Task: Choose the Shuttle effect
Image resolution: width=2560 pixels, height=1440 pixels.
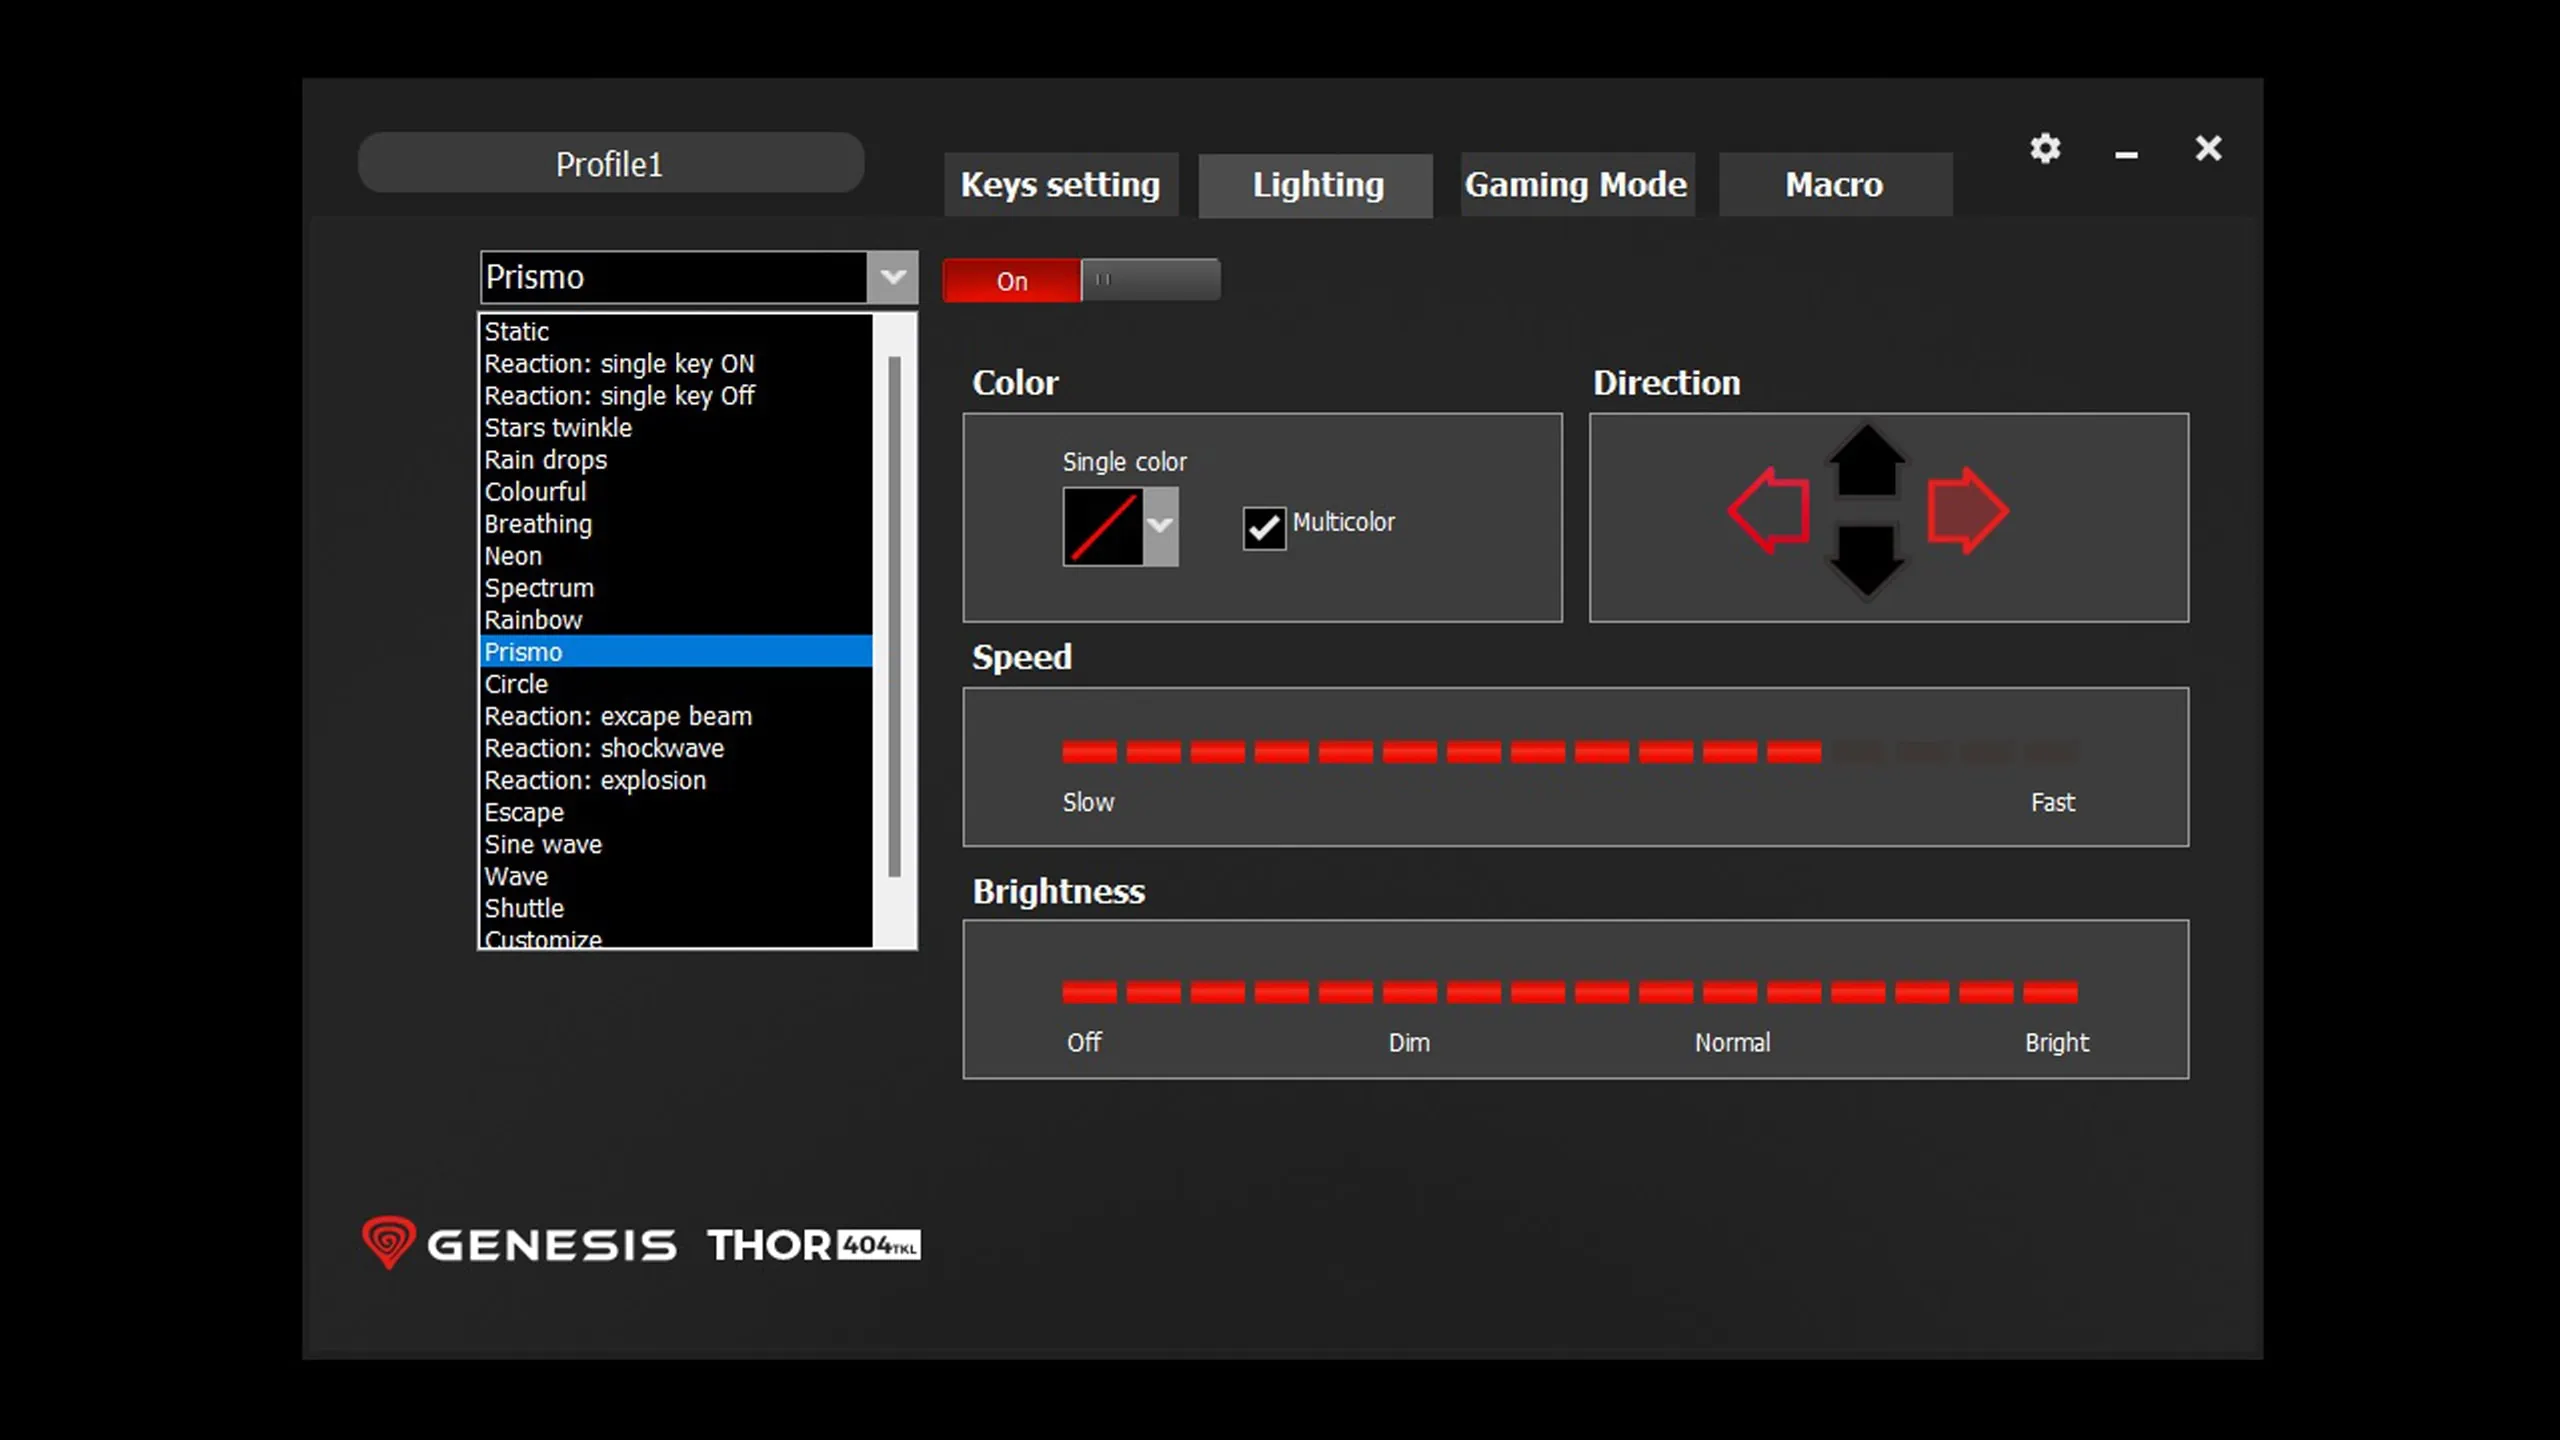Action: click(x=676, y=908)
